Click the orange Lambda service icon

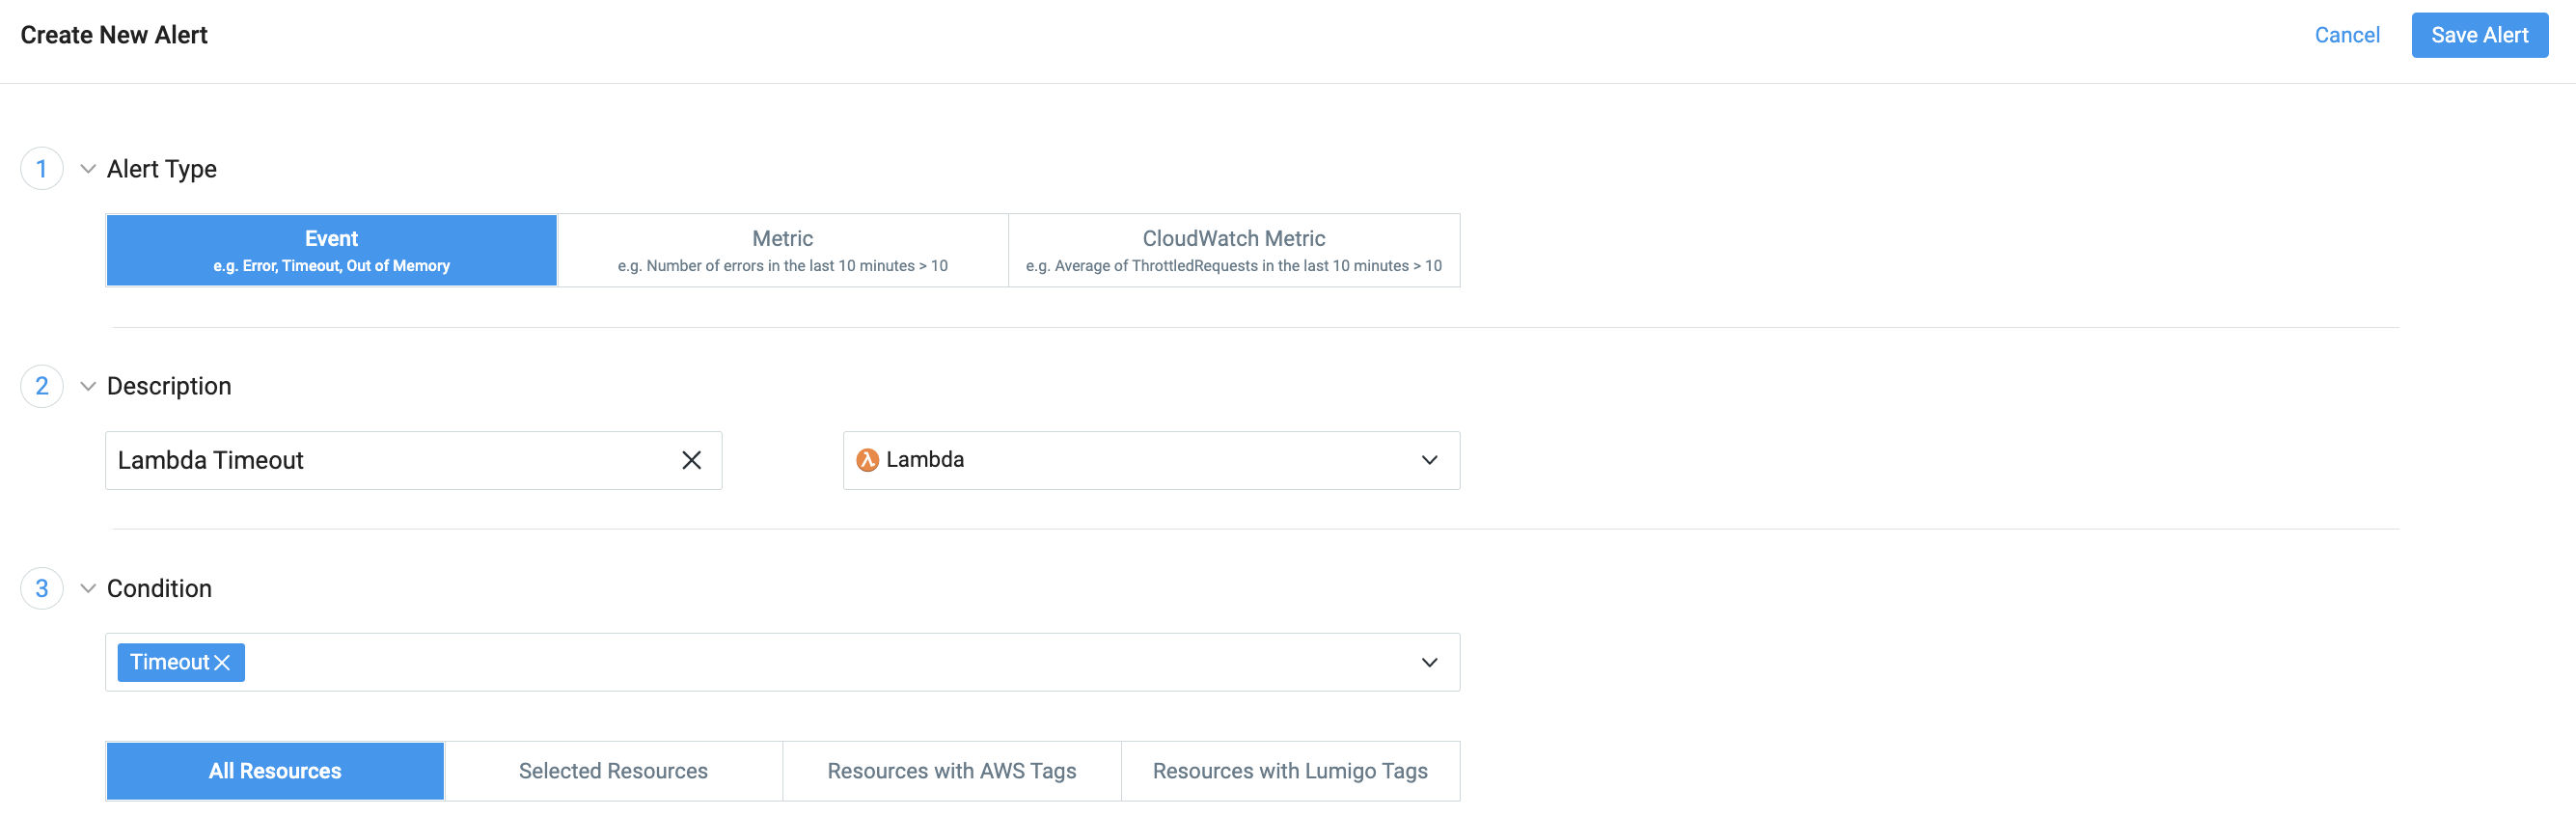pyautogui.click(x=867, y=460)
